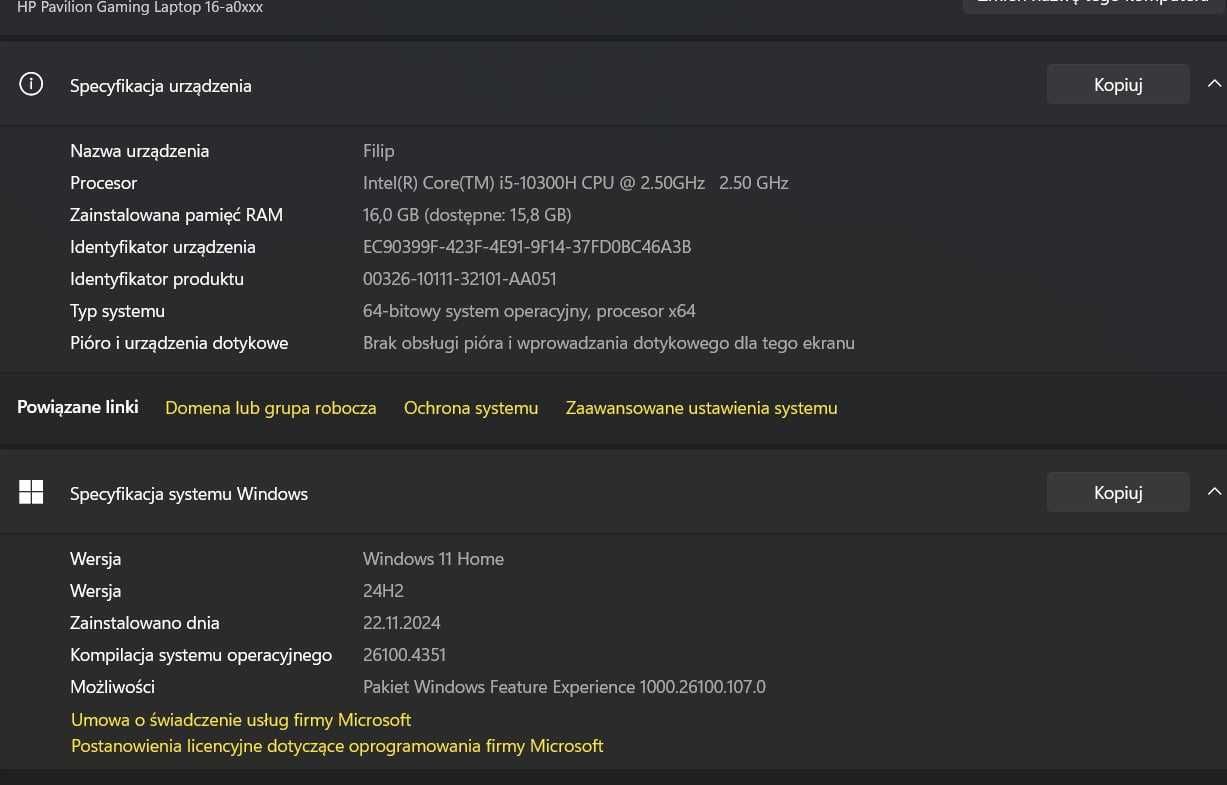Select device ID EC90399F-423F-4E91-9F14-37FD0BC46A3B
This screenshot has width=1227, height=785.
[x=527, y=247]
